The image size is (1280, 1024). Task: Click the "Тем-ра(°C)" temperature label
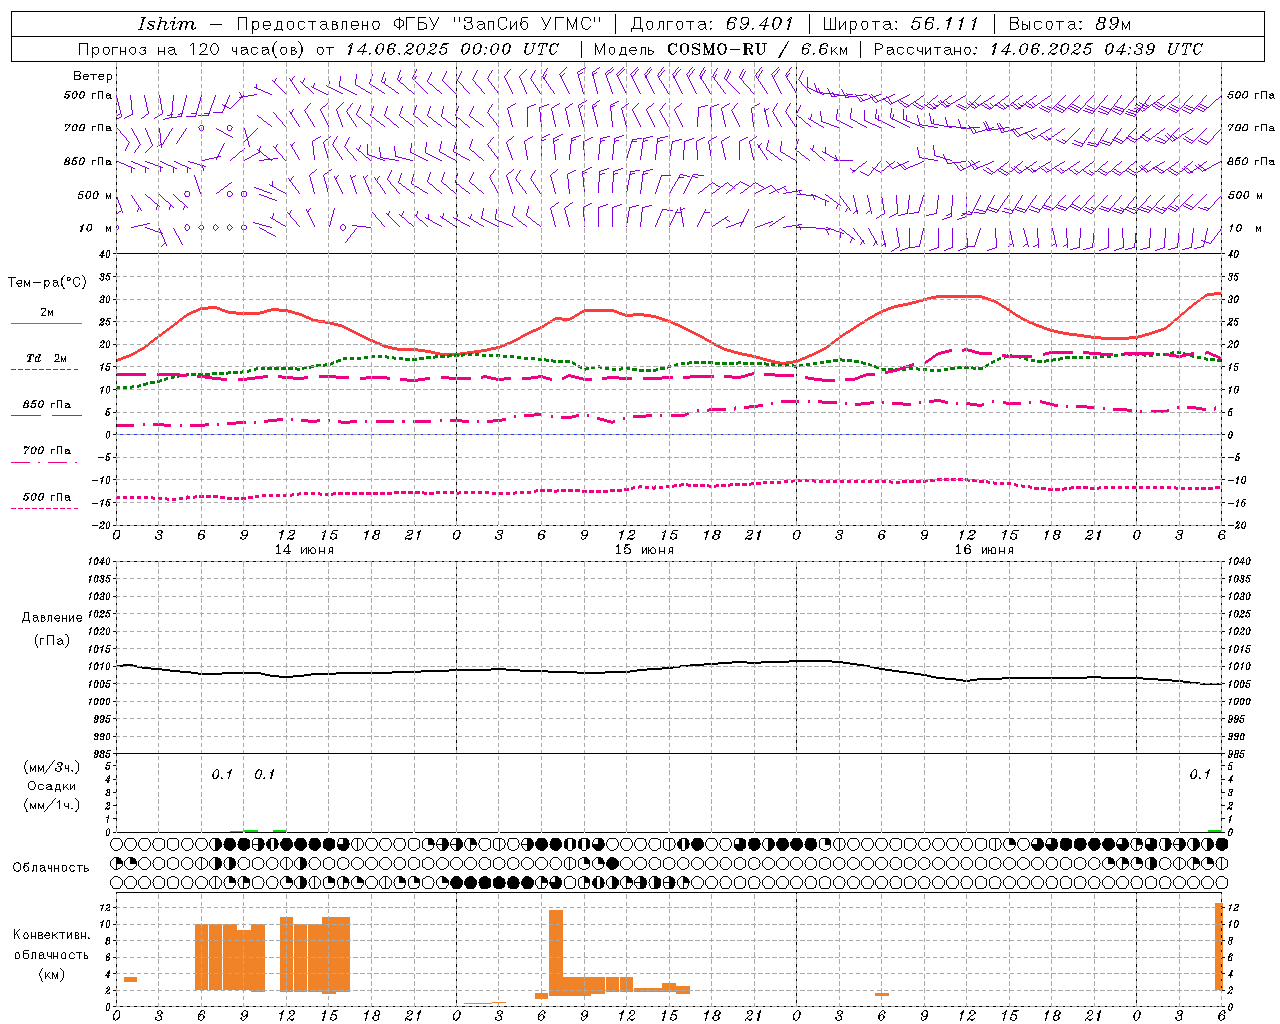coord(47,283)
